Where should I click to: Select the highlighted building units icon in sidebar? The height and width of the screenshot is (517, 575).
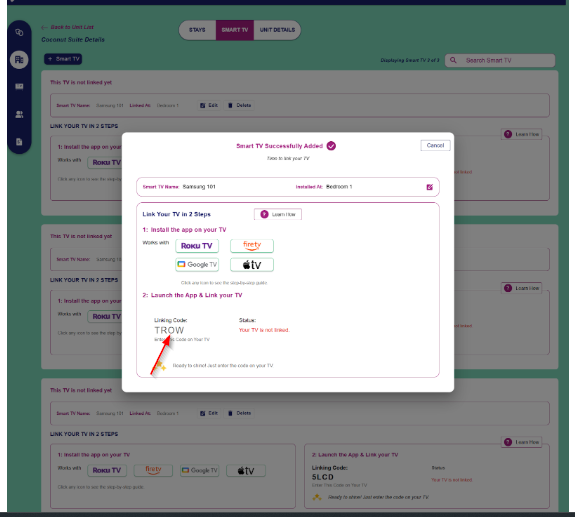(19, 59)
